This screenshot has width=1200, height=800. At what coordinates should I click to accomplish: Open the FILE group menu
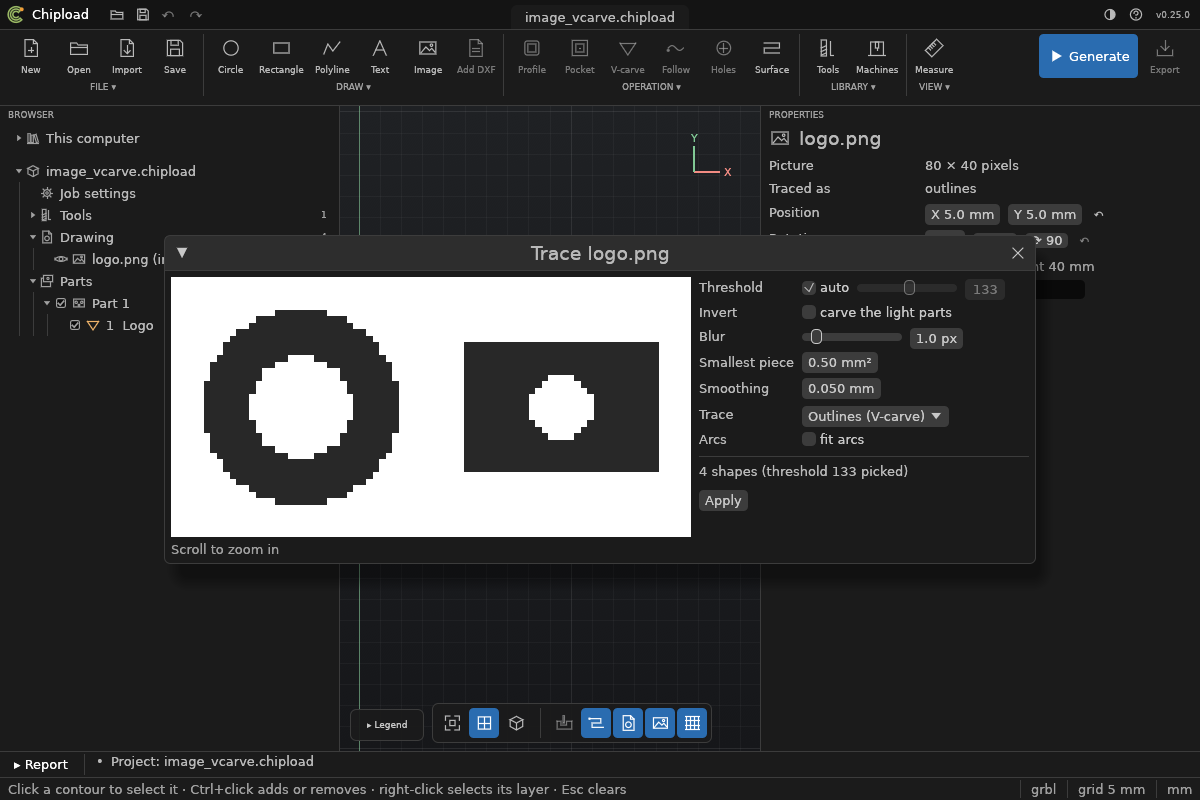tap(103, 87)
